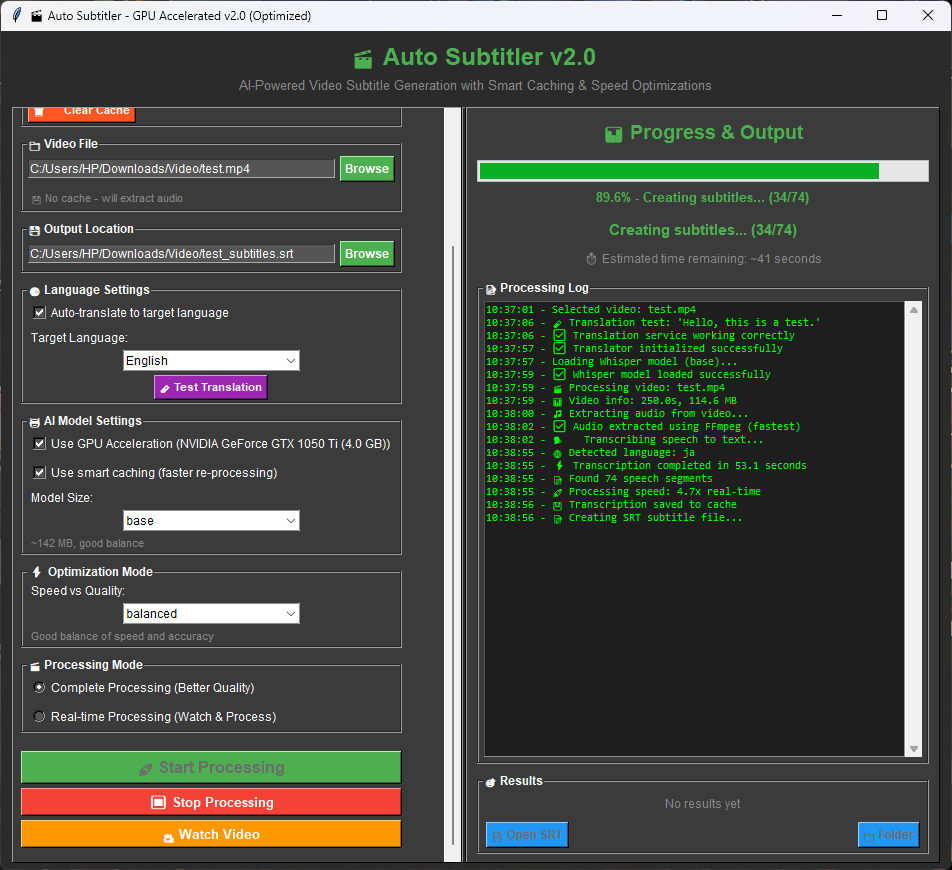The image size is (952, 870).
Task: Click the AI Model Settings robot icon
Action: pyautogui.click(x=35, y=423)
